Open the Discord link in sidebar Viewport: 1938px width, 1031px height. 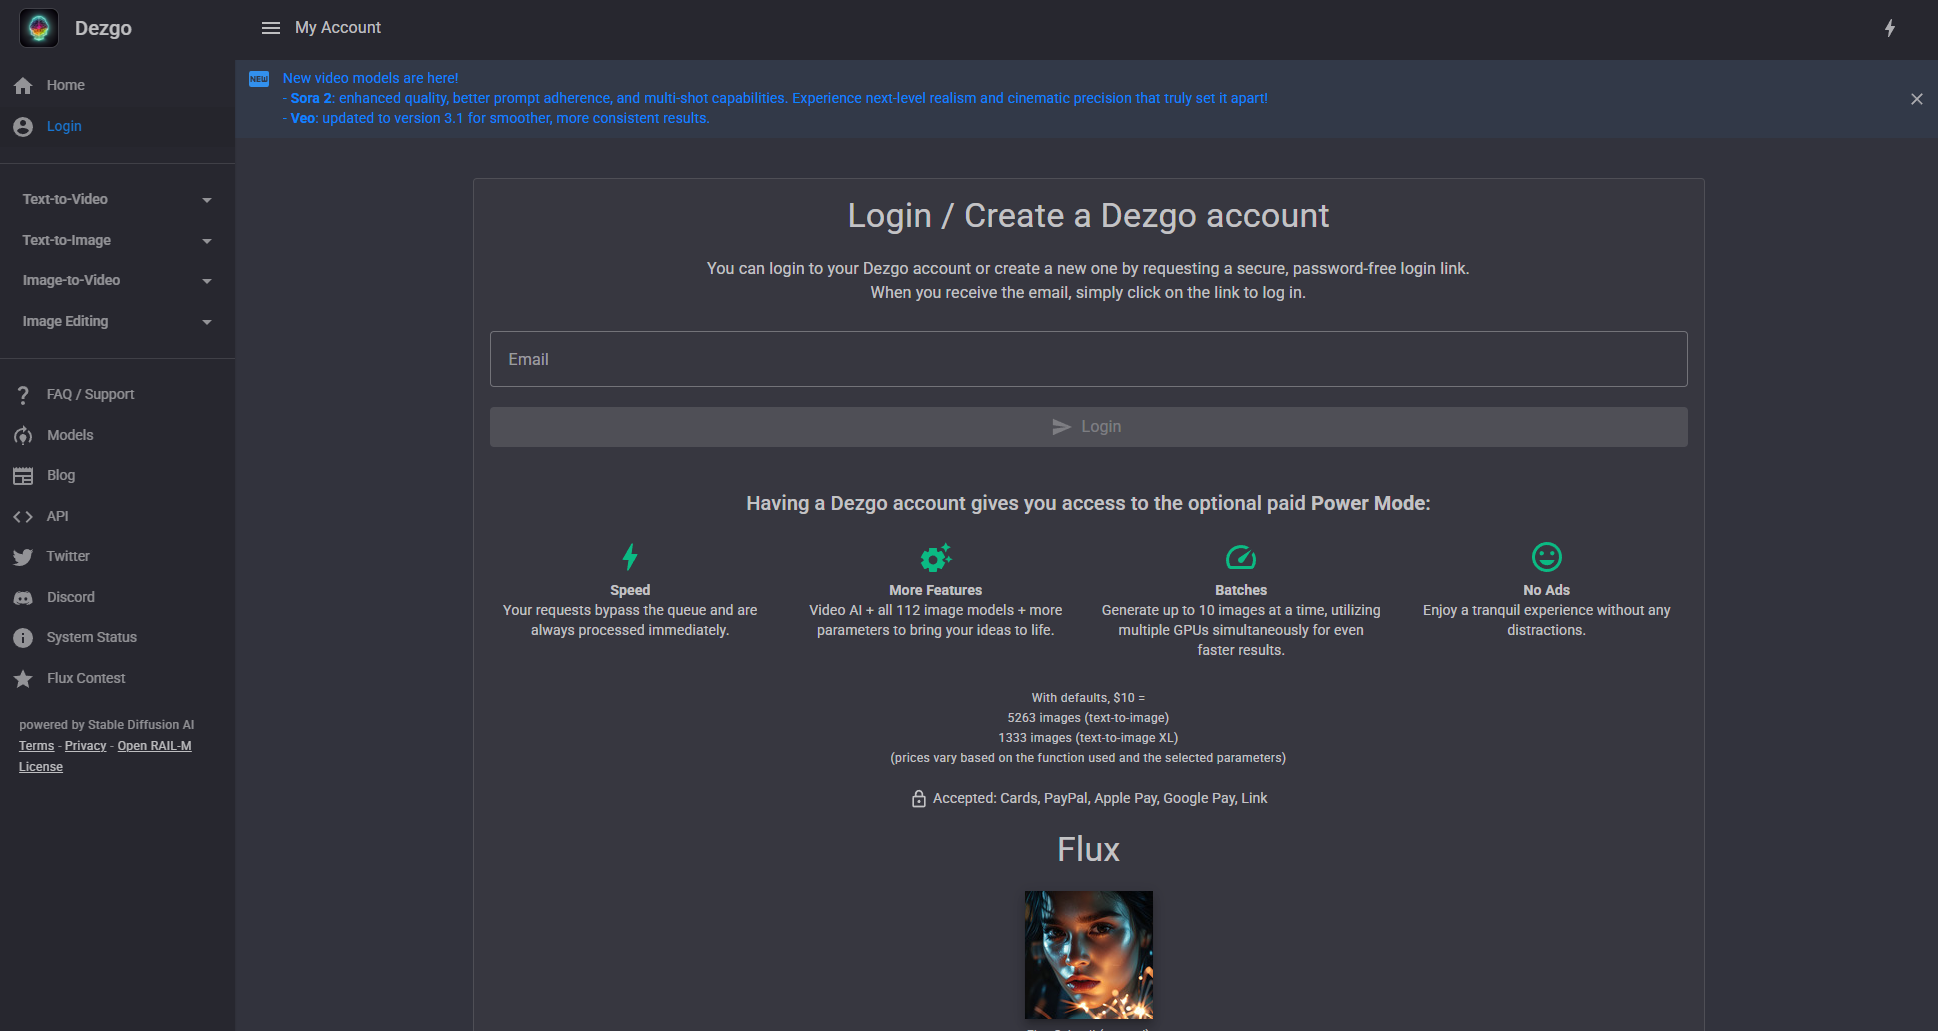click(x=70, y=597)
